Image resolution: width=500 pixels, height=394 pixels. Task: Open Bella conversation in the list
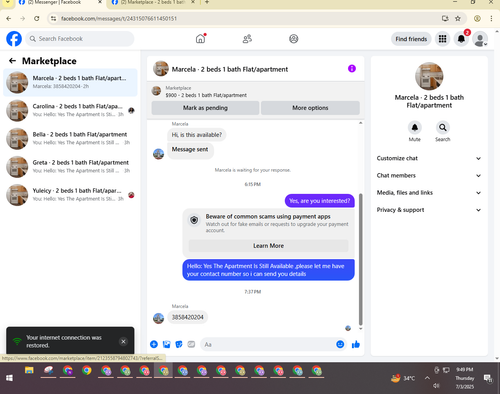click(x=70, y=139)
